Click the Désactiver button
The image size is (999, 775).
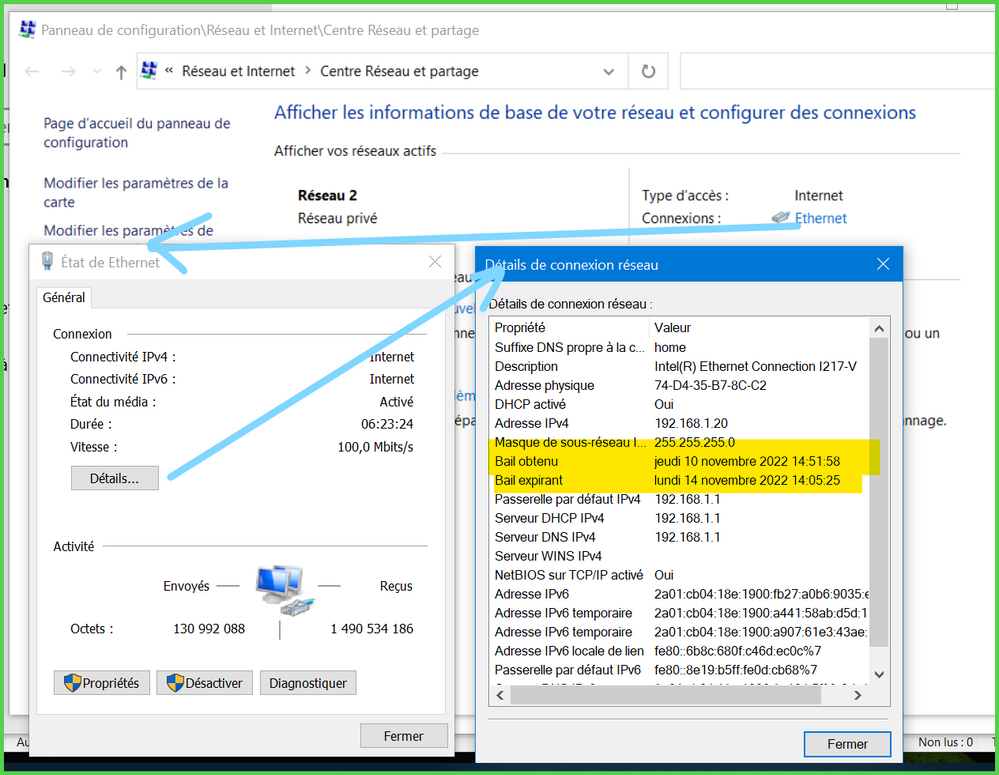(x=205, y=683)
